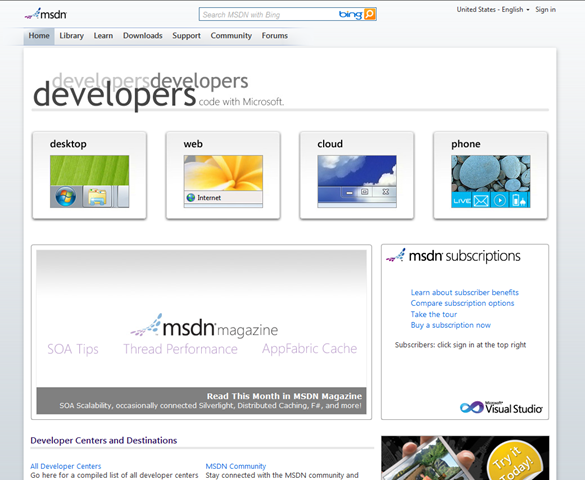Open MSDN Community link
The image size is (585, 480).
coord(236,466)
